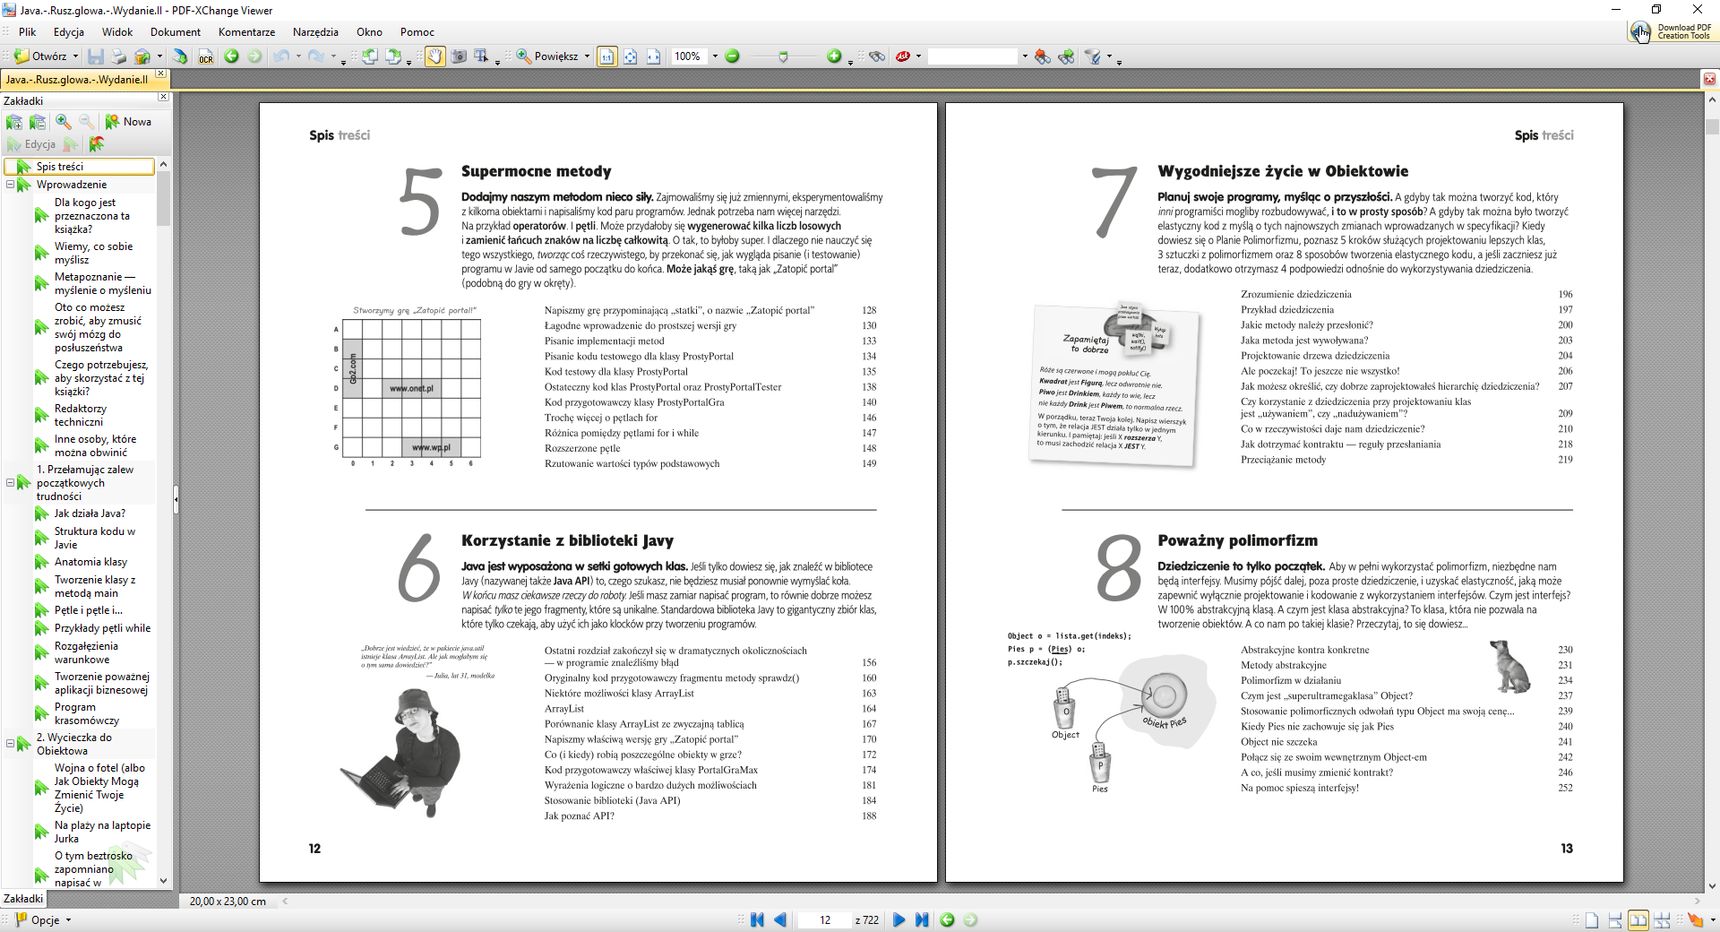The width and height of the screenshot is (1720, 932).
Task: Select the Snapshot camera tool
Action: [x=459, y=57]
